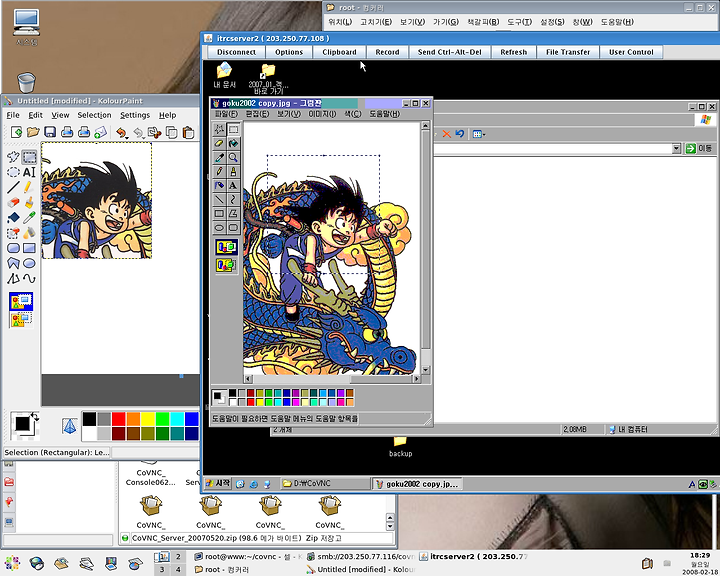This screenshot has height=576, width=720.
Task: Pick the KolourPaint color picker tool
Action: (x=29, y=218)
